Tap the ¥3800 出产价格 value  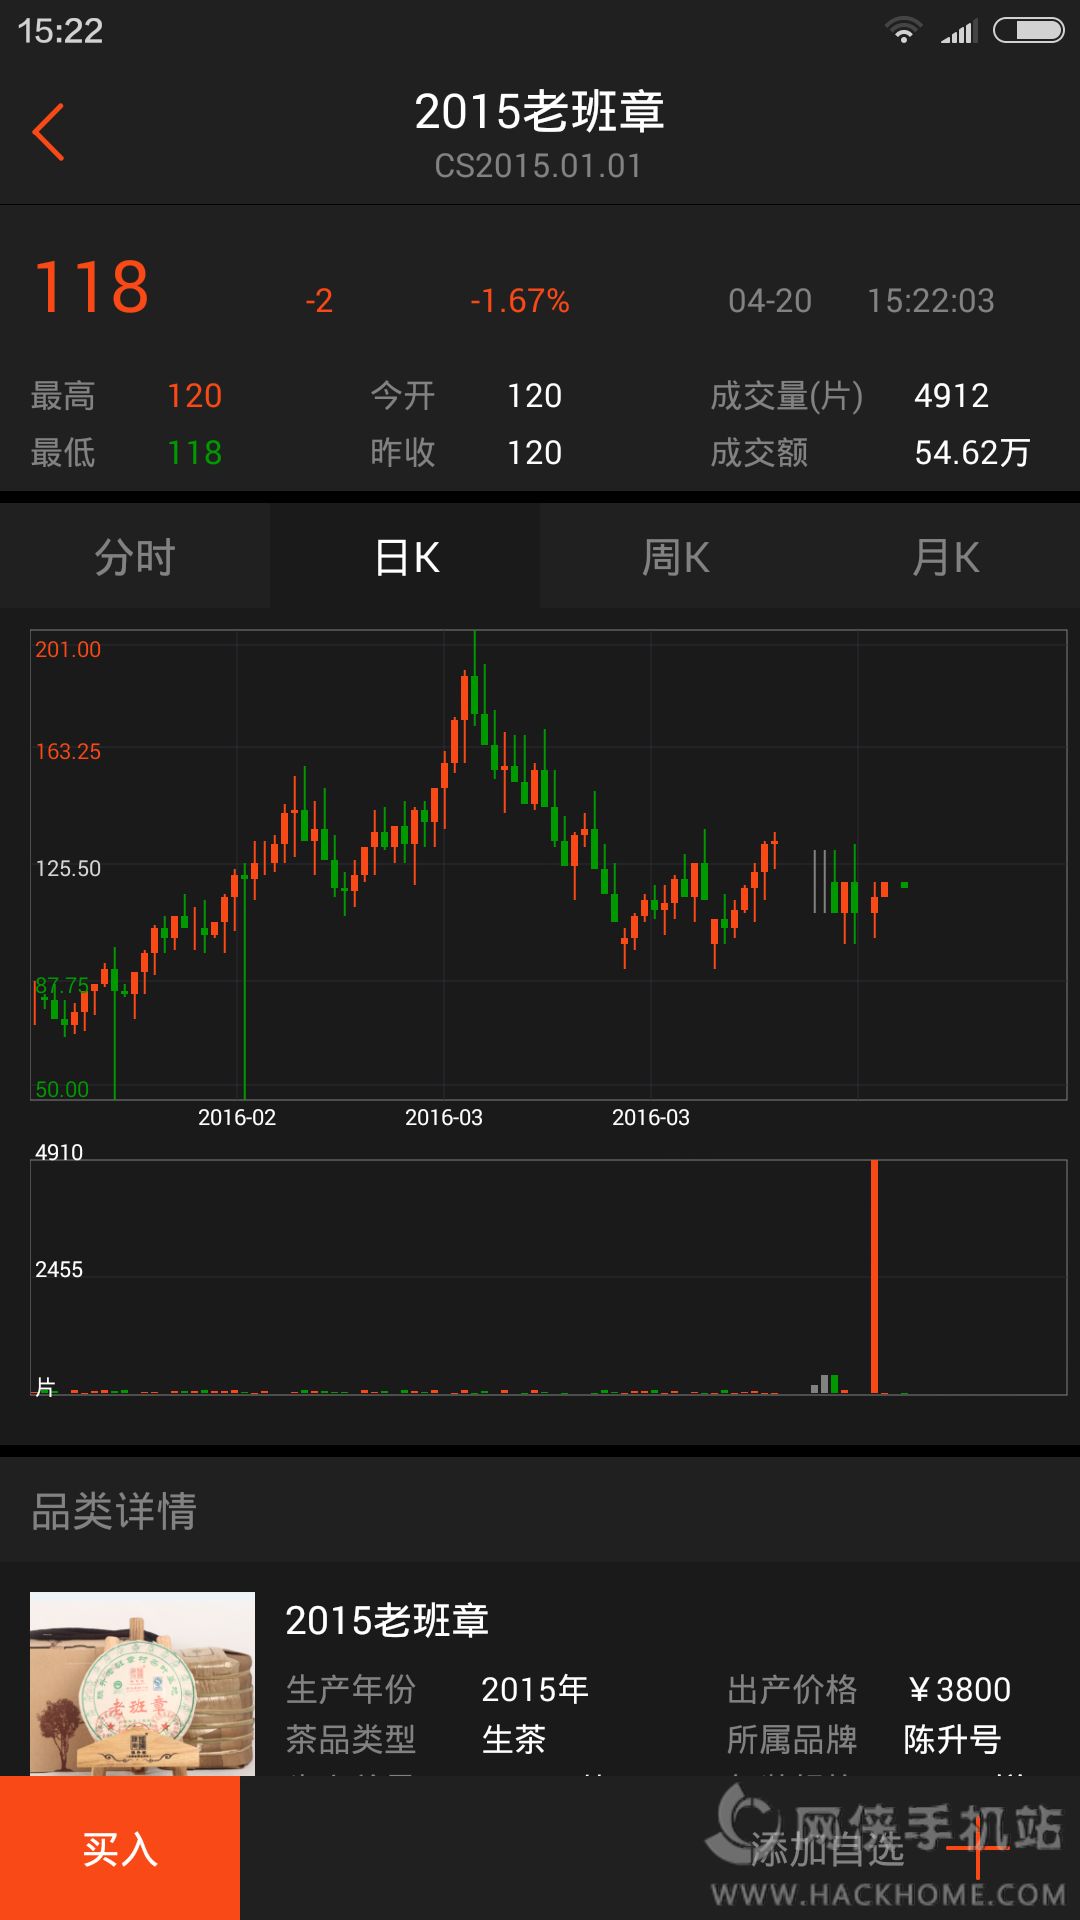[960, 1690]
